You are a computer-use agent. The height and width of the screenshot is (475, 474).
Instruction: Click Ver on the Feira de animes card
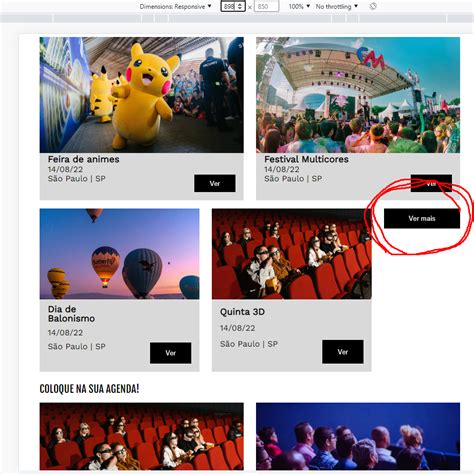[x=215, y=183]
